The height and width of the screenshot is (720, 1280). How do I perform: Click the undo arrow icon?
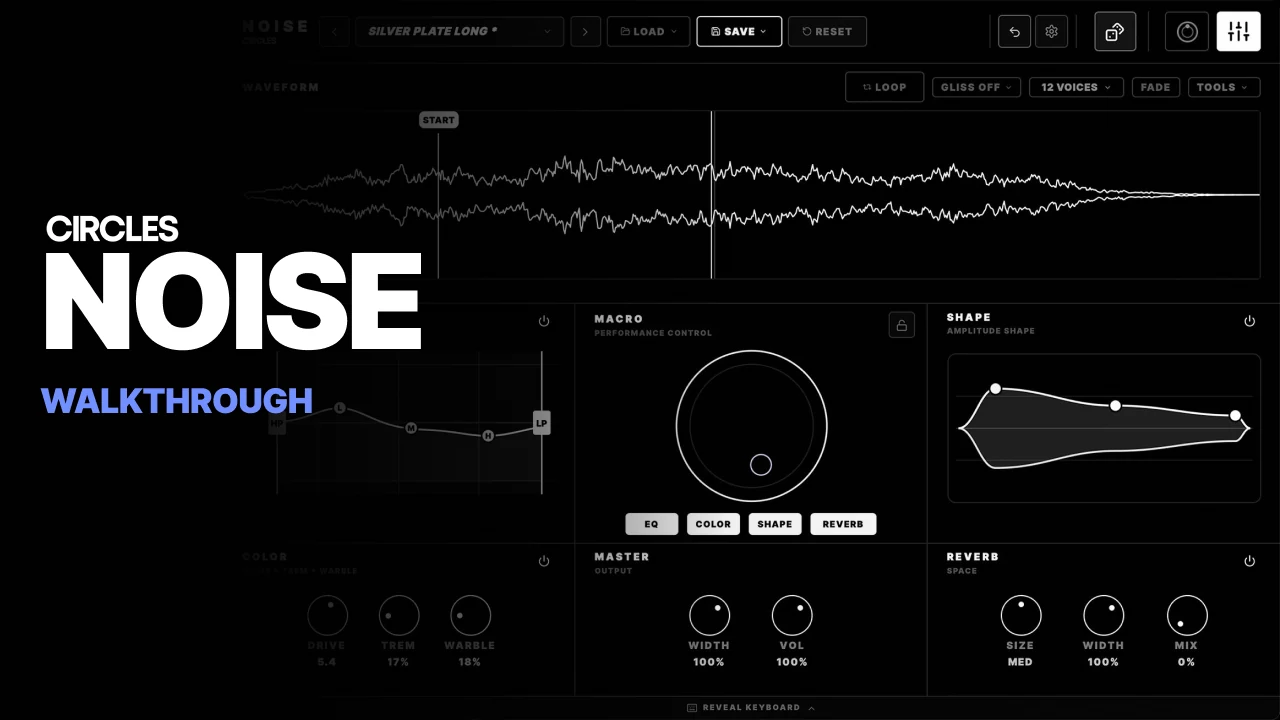1014,31
